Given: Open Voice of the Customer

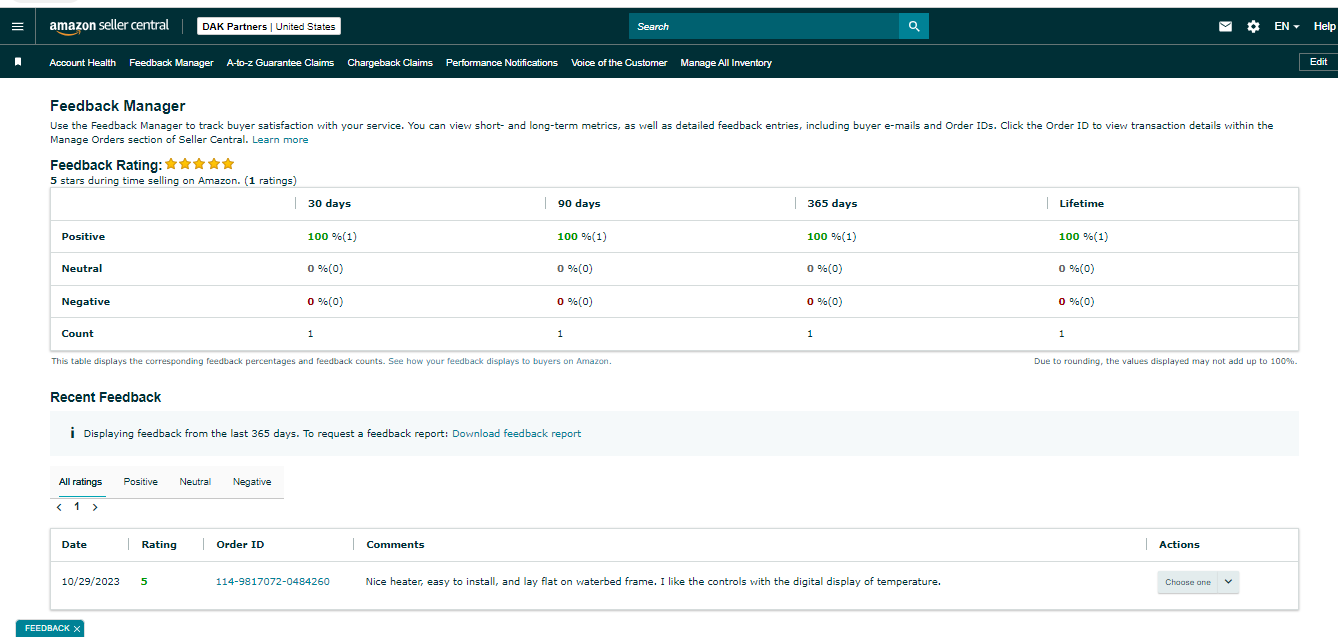Looking at the screenshot, I should tap(619, 62).
